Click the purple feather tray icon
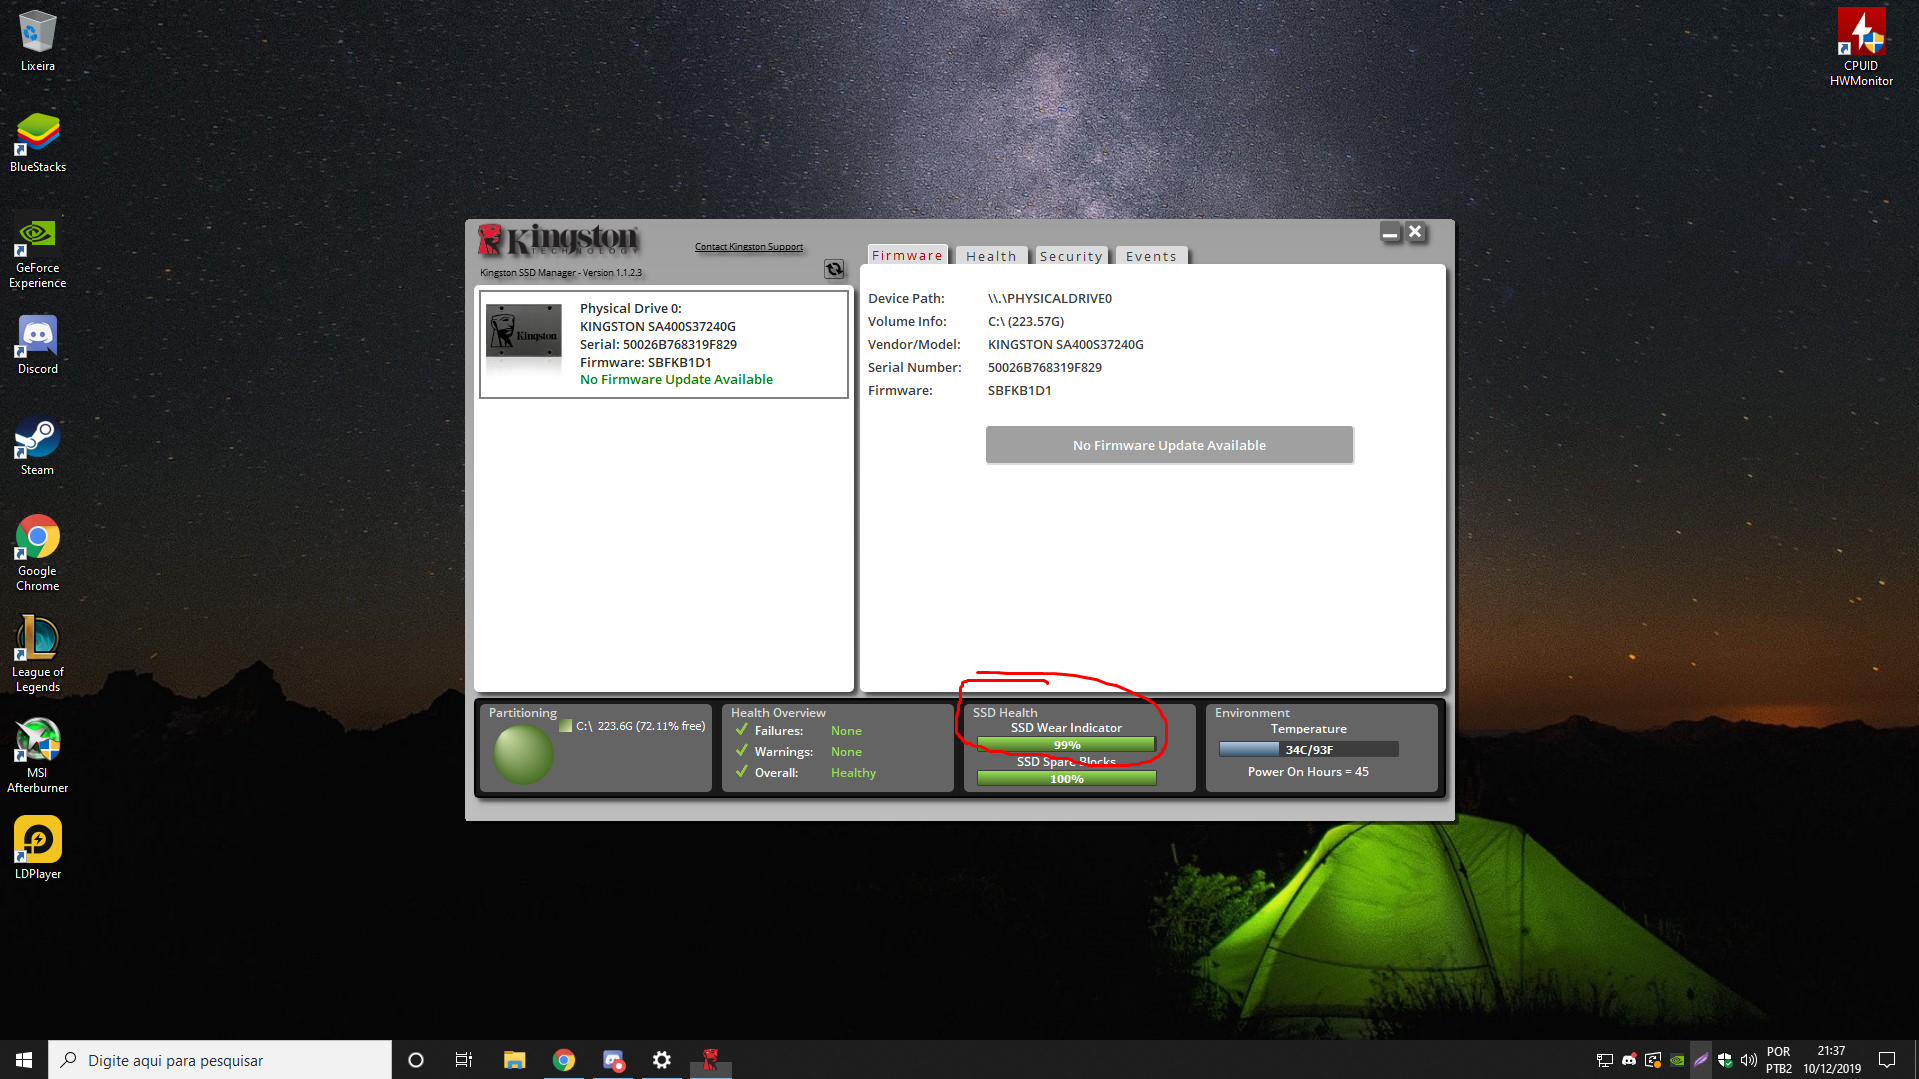This screenshot has width=1919, height=1079. point(1701,1060)
